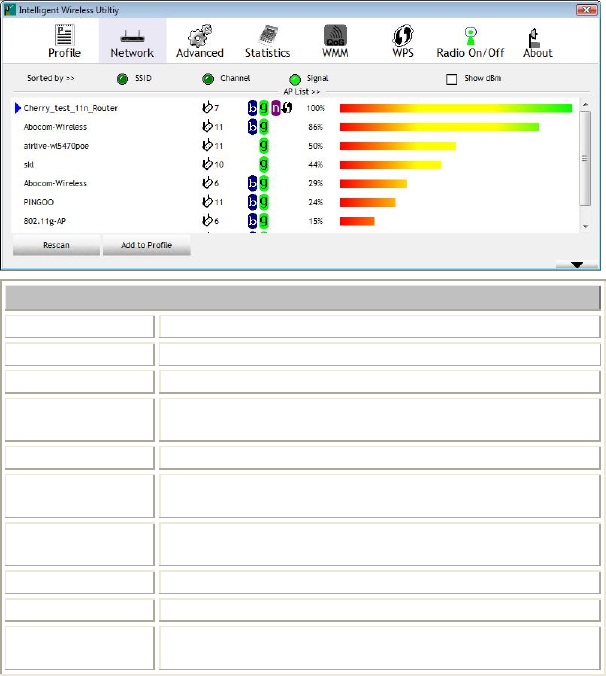Image resolution: width=606 pixels, height=676 pixels.
Task: Click channel antenna icon for Cherry_test_11n_Router
Action: [x=207, y=107]
